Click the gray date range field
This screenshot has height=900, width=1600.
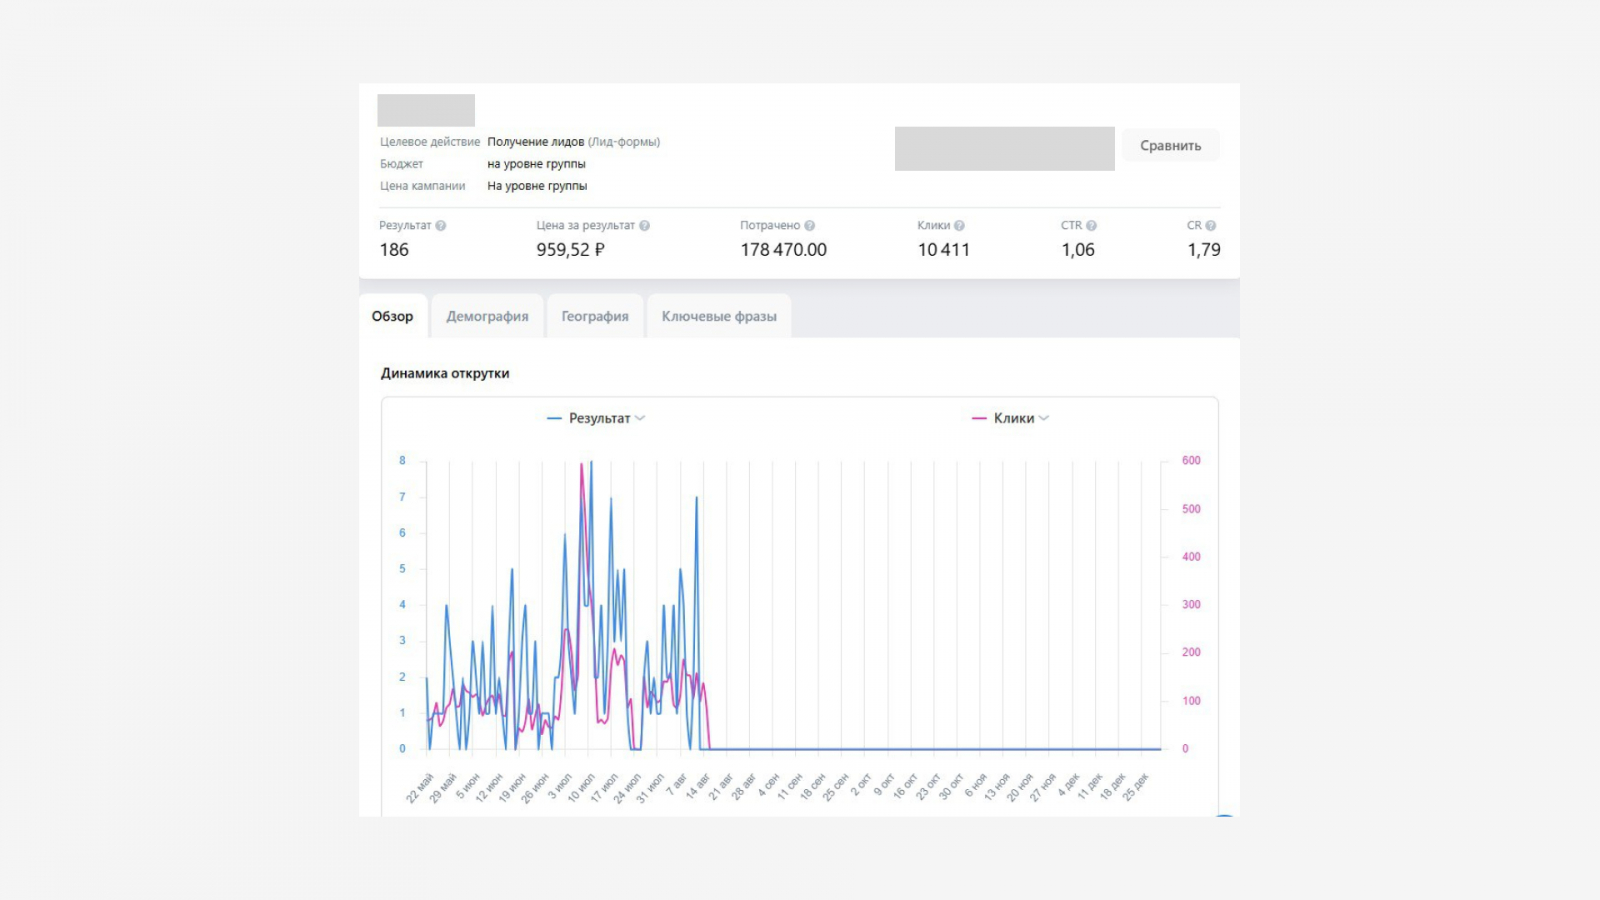pos(1004,148)
